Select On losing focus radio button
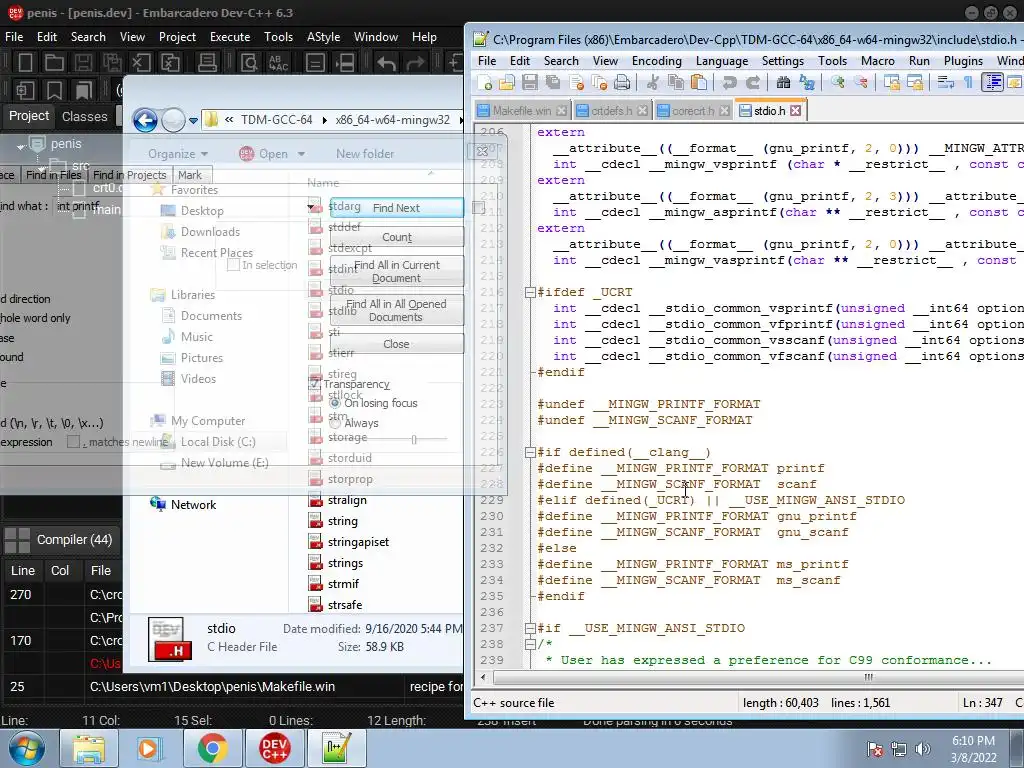 335,403
